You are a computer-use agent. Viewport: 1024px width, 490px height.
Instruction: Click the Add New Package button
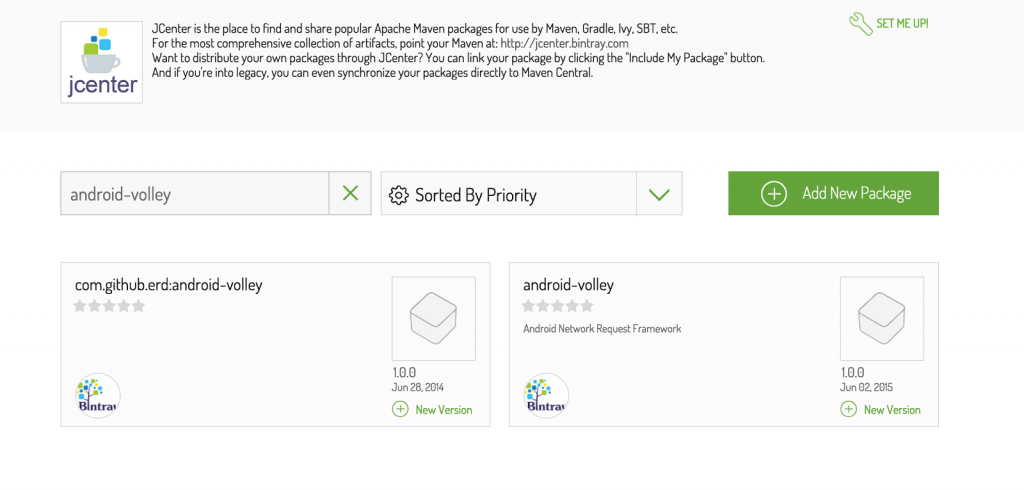point(833,194)
